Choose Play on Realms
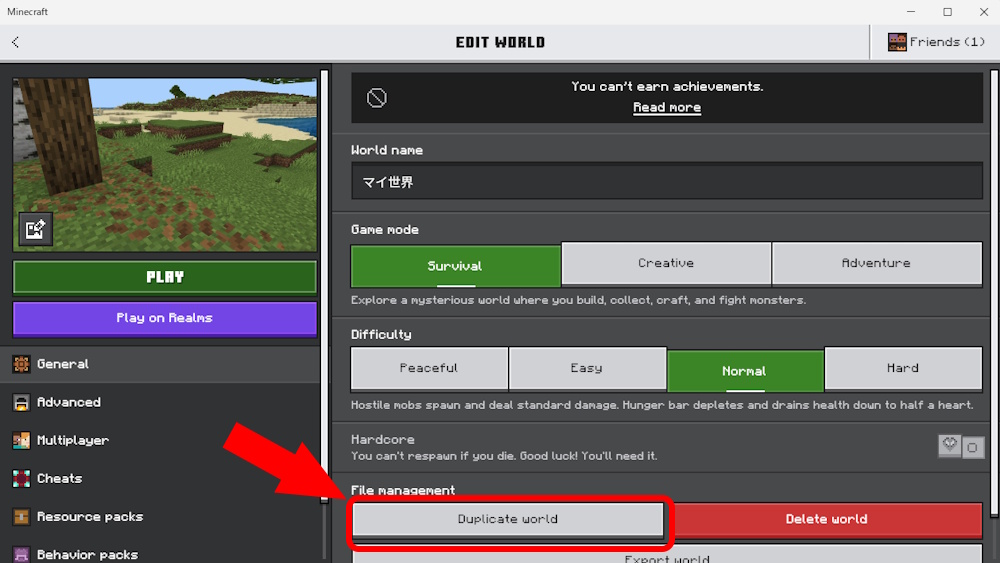This screenshot has width=1000, height=563. point(165,318)
